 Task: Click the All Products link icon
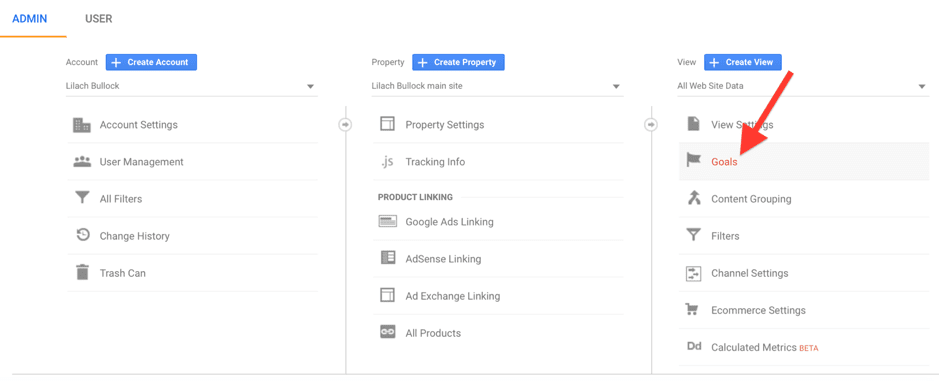click(x=387, y=332)
